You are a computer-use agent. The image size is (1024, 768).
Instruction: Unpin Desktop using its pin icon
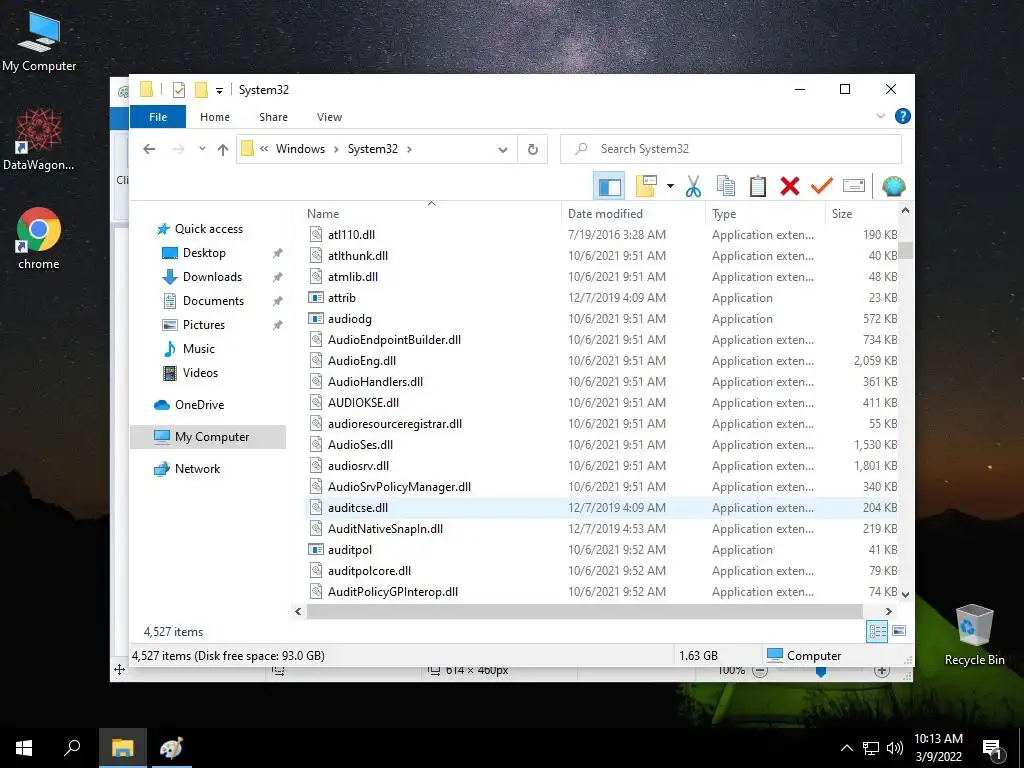(278, 253)
